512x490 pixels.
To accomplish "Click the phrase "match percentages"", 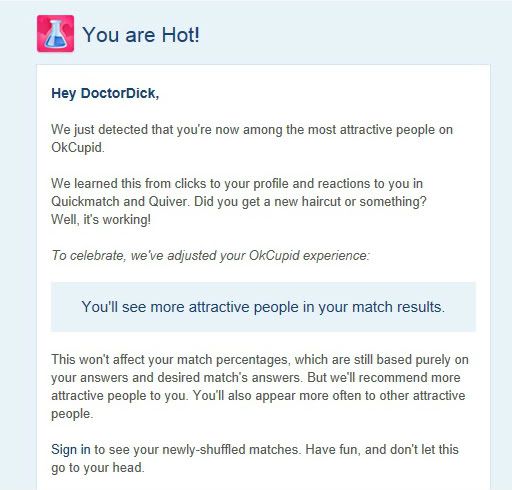I will pyautogui.click(x=232, y=360).
